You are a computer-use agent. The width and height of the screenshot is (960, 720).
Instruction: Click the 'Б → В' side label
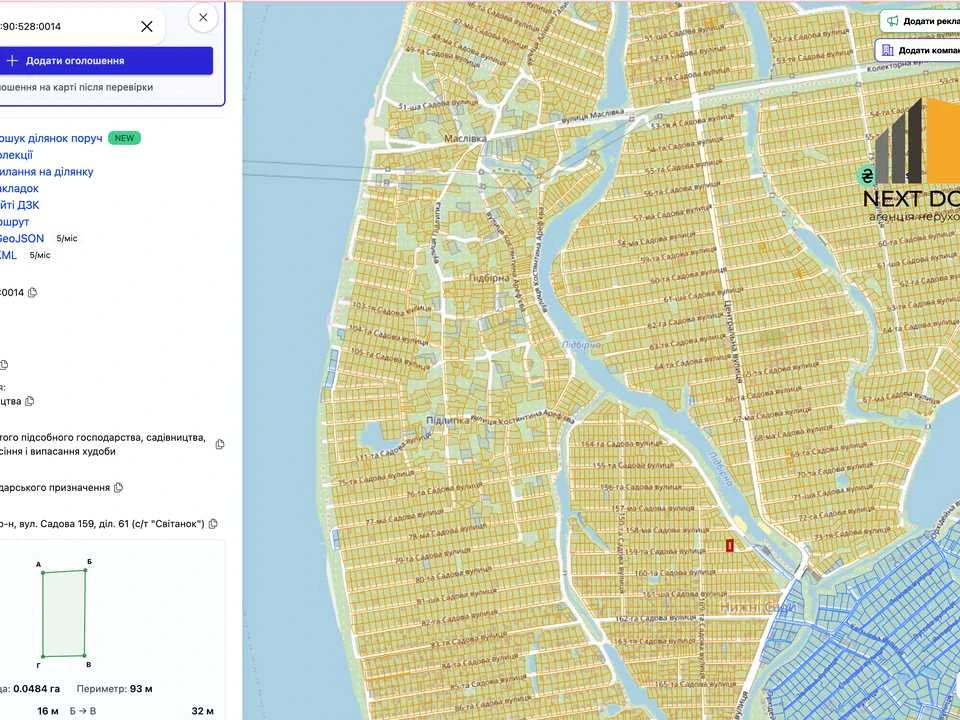click(x=83, y=711)
